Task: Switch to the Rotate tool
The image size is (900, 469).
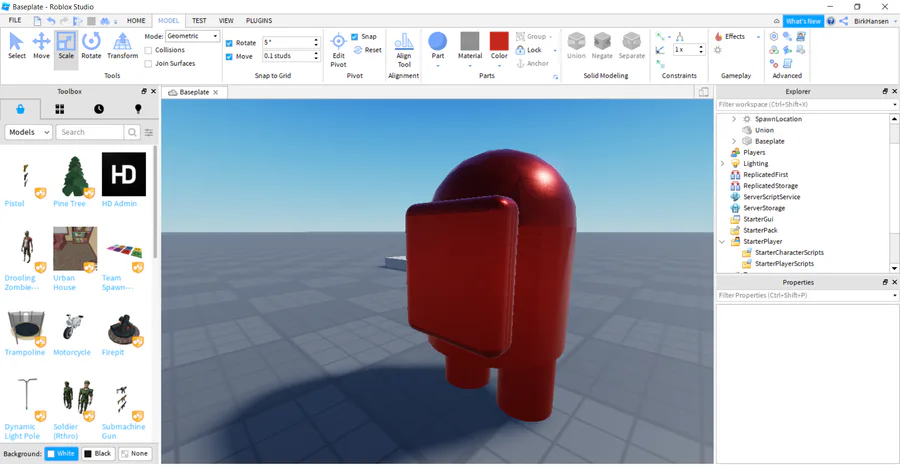Action: point(91,46)
